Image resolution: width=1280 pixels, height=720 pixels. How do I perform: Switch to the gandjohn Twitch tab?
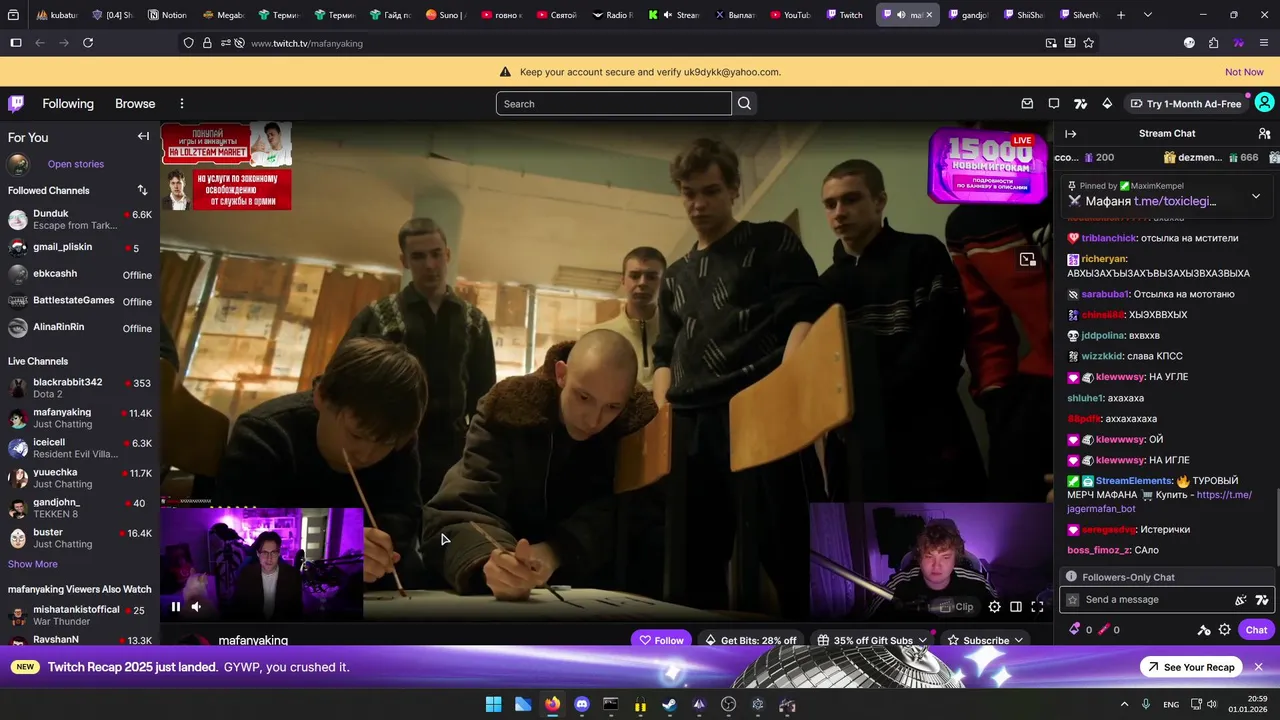pos(967,15)
